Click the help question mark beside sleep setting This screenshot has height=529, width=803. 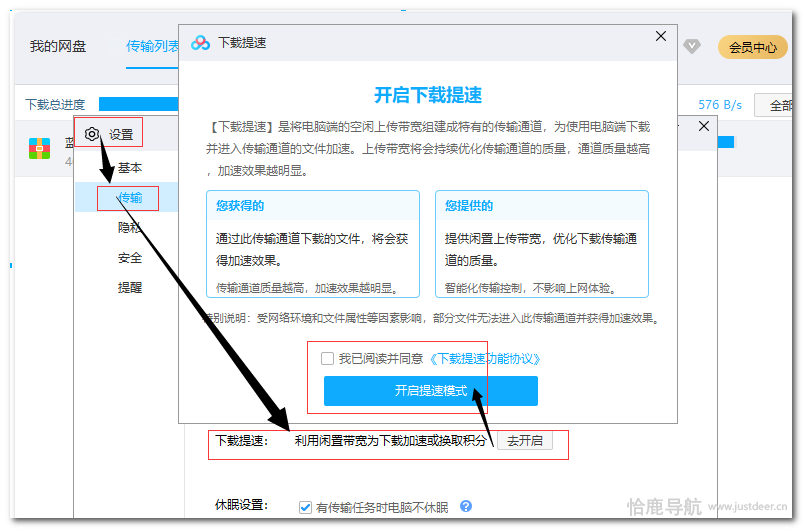465,507
